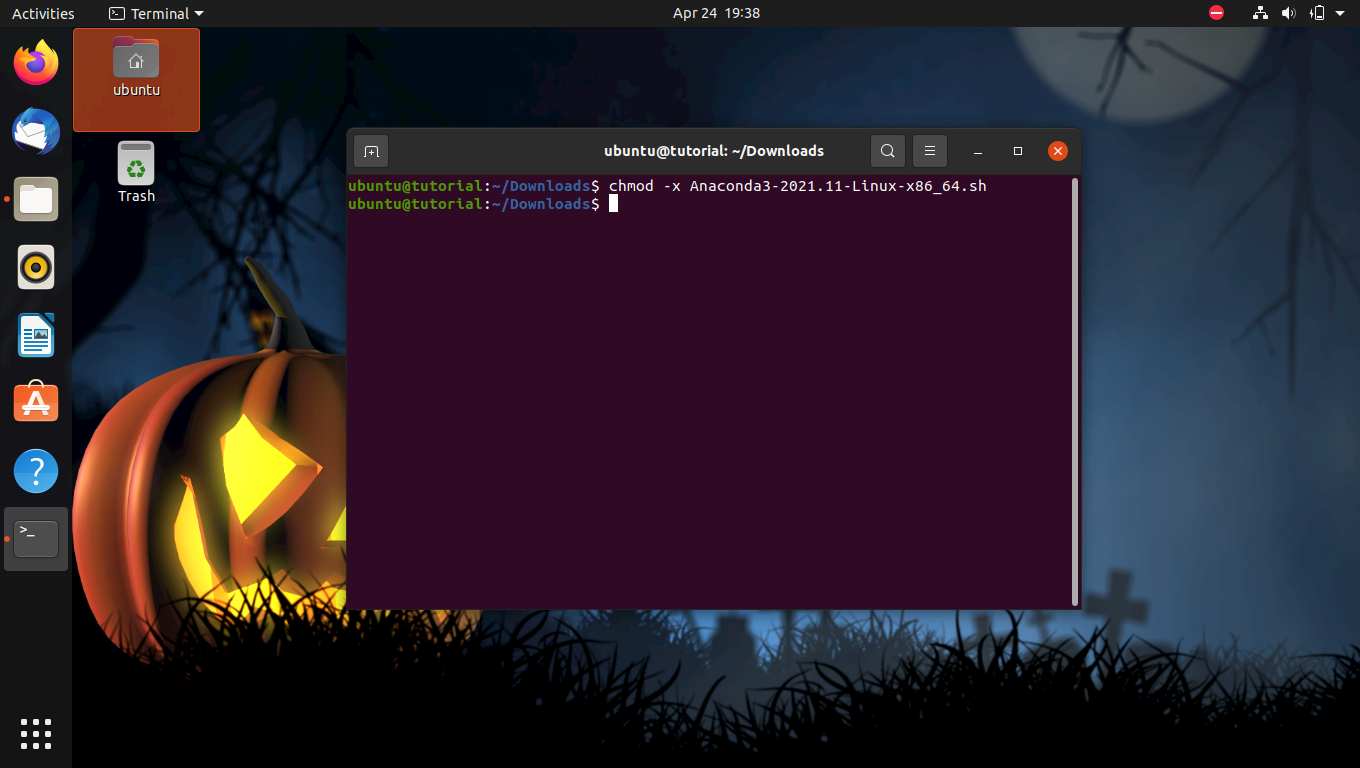Open the terminal hamburger menu
This screenshot has height=768, width=1360.
930,151
